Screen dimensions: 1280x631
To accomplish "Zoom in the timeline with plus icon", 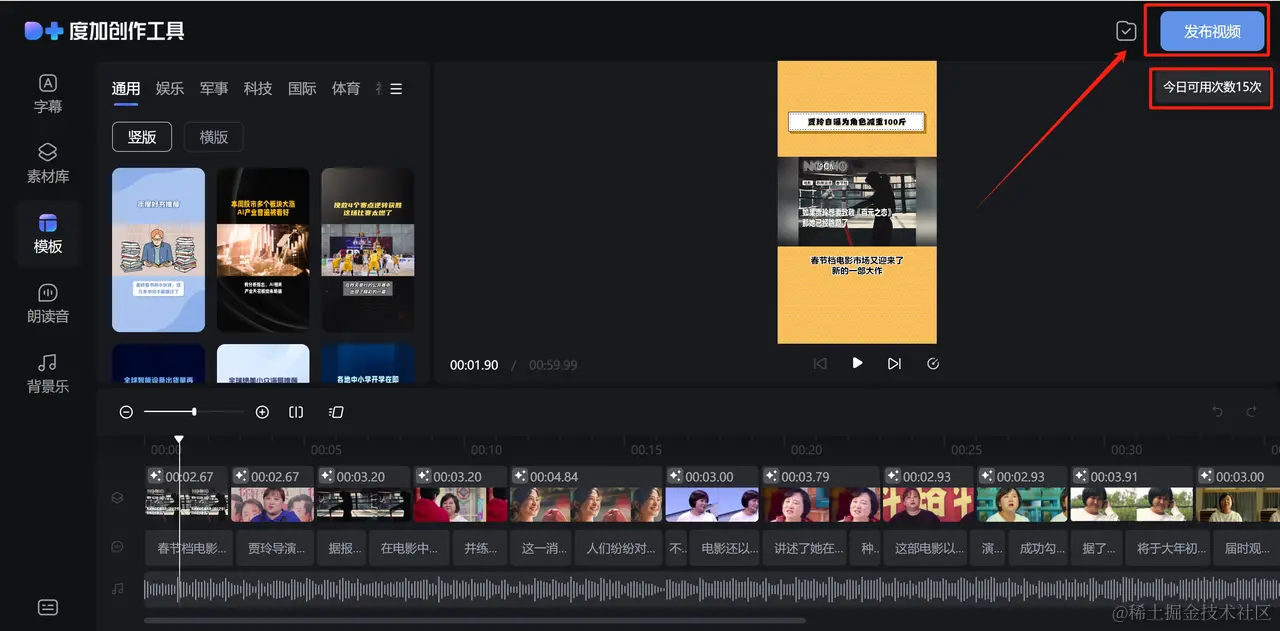I will pyautogui.click(x=262, y=412).
